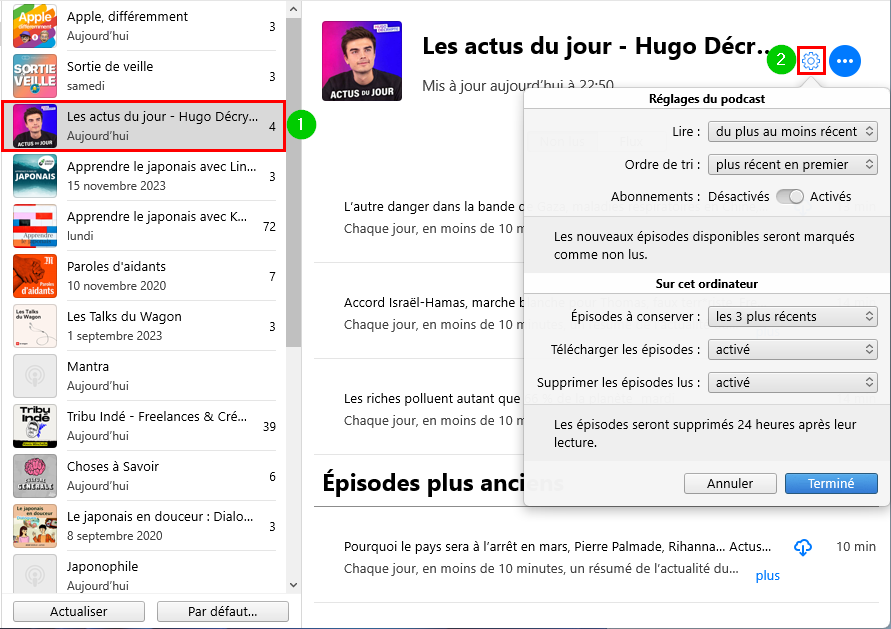This screenshot has width=891, height=629.
Task: Click the Choses à Savoir podcast artwork
Action: click(35, 476)
